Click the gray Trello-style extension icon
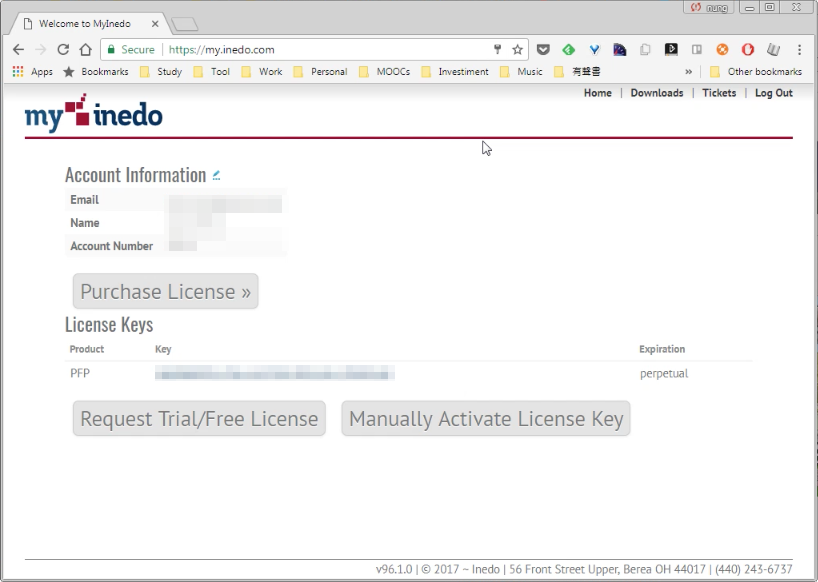 pos(696,50)
